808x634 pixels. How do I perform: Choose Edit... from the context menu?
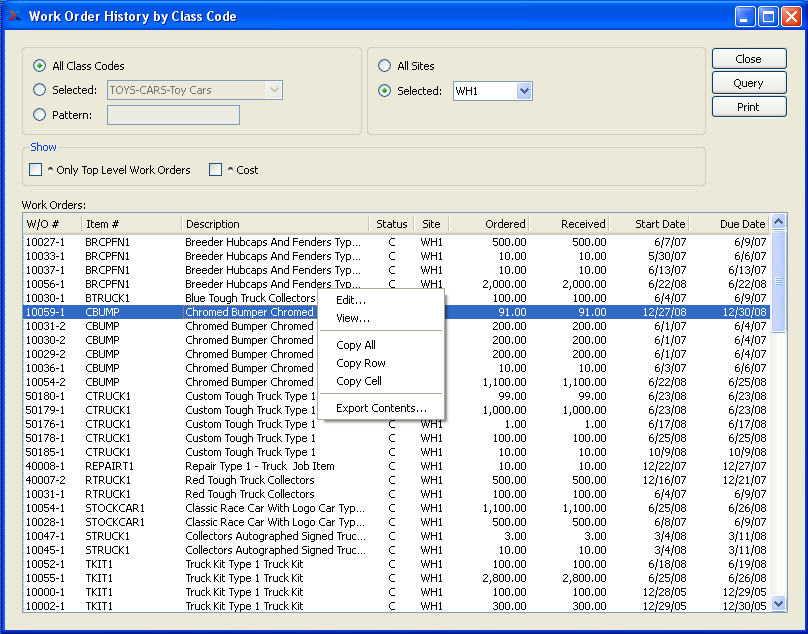tap(351, 300)
